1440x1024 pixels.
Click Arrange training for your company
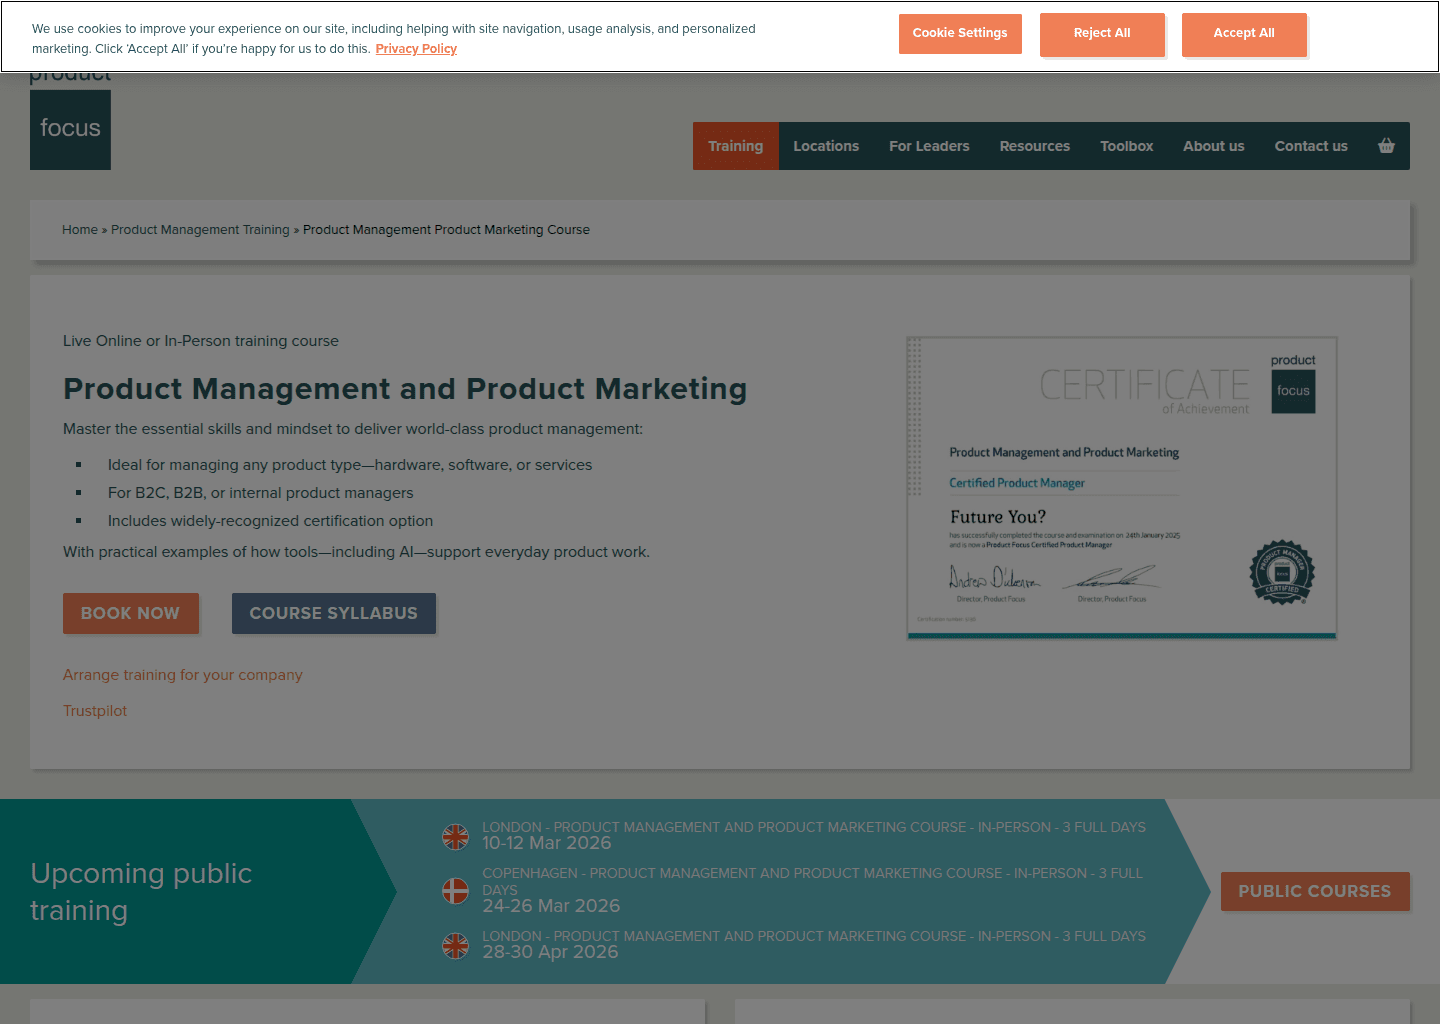click(x=182, y=674)
